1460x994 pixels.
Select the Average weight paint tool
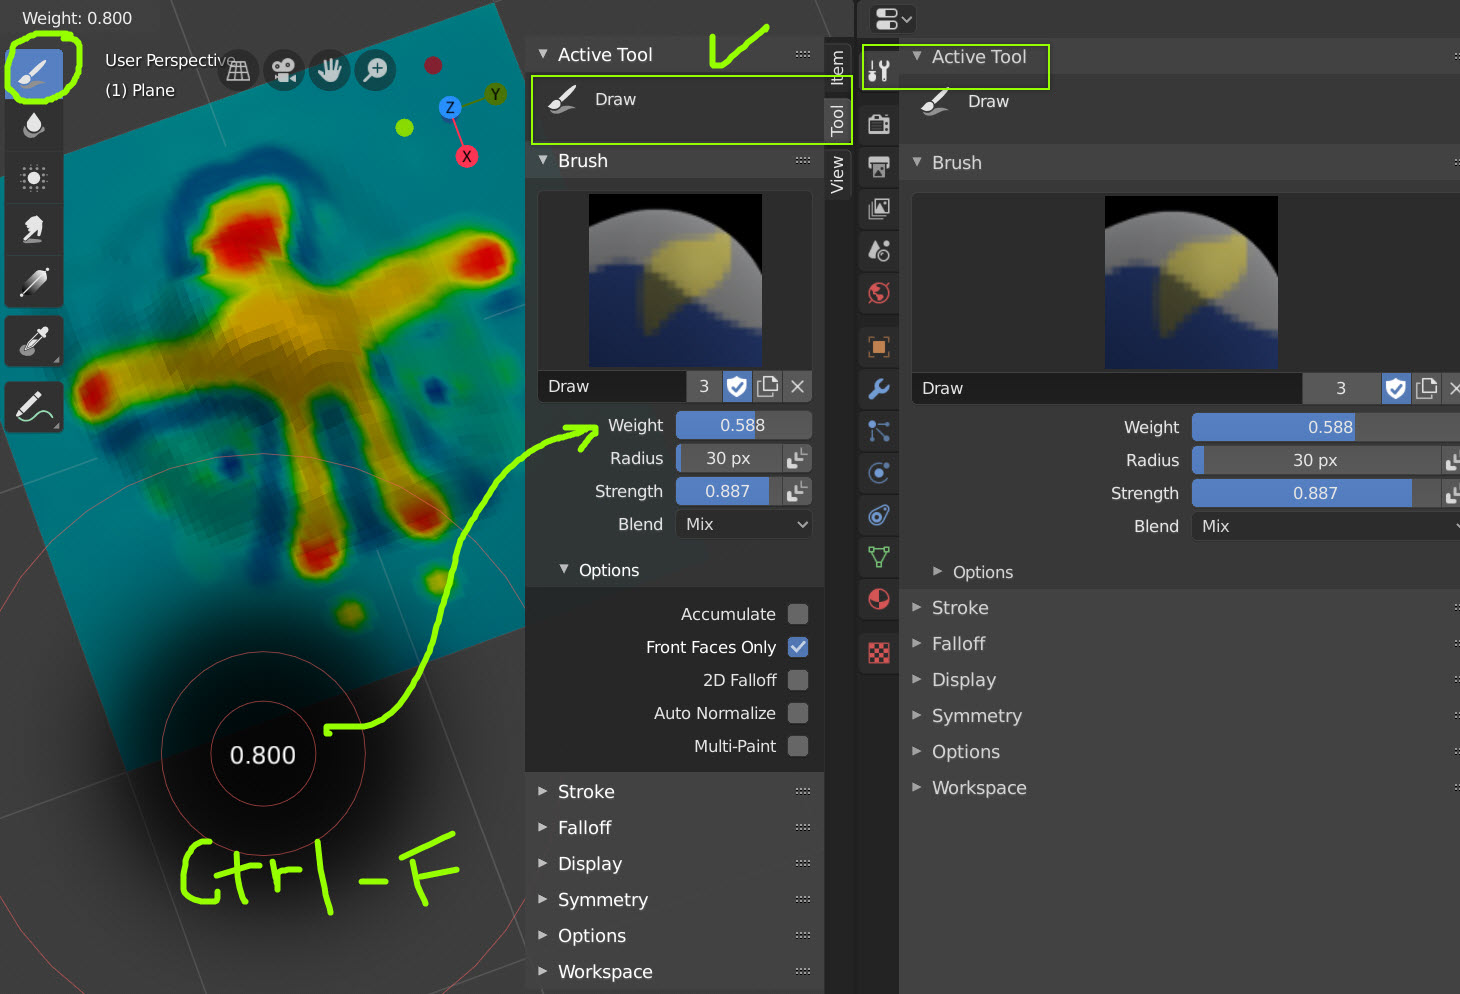(34, 178)
